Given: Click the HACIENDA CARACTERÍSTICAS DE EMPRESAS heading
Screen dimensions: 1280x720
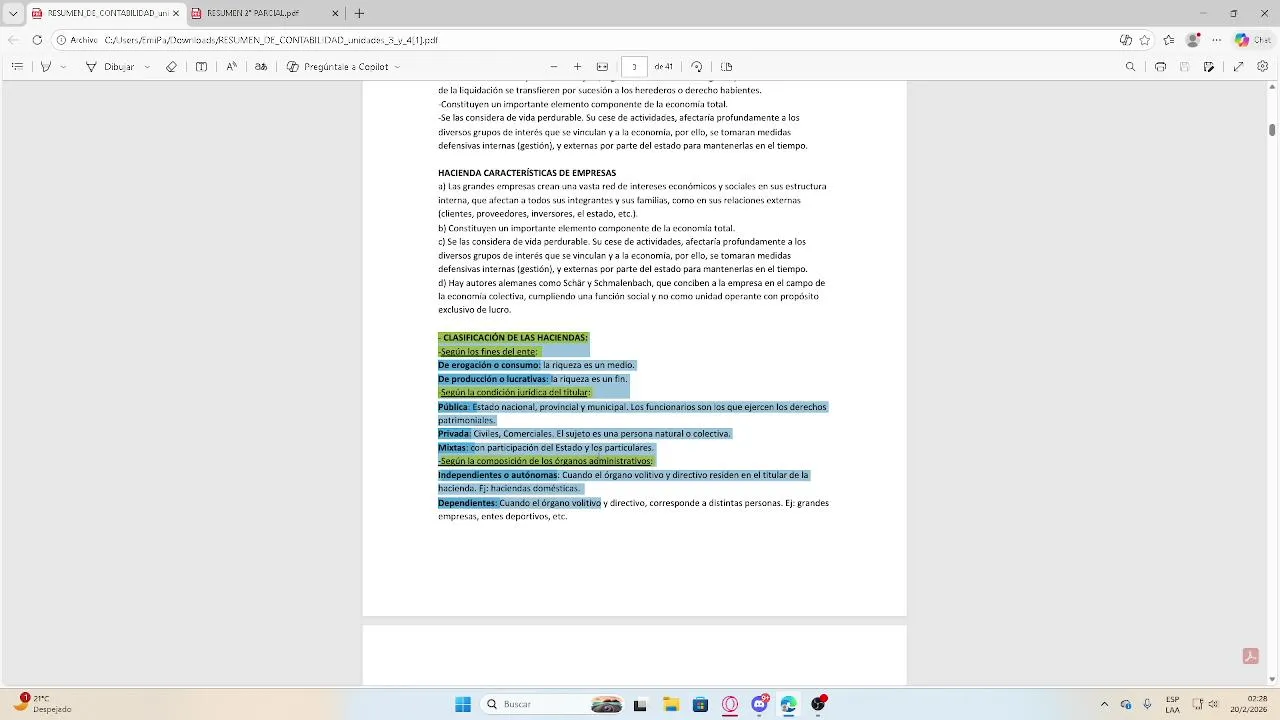Looking at the screenshot, I should pyautogui.click(x=527, y=173).
